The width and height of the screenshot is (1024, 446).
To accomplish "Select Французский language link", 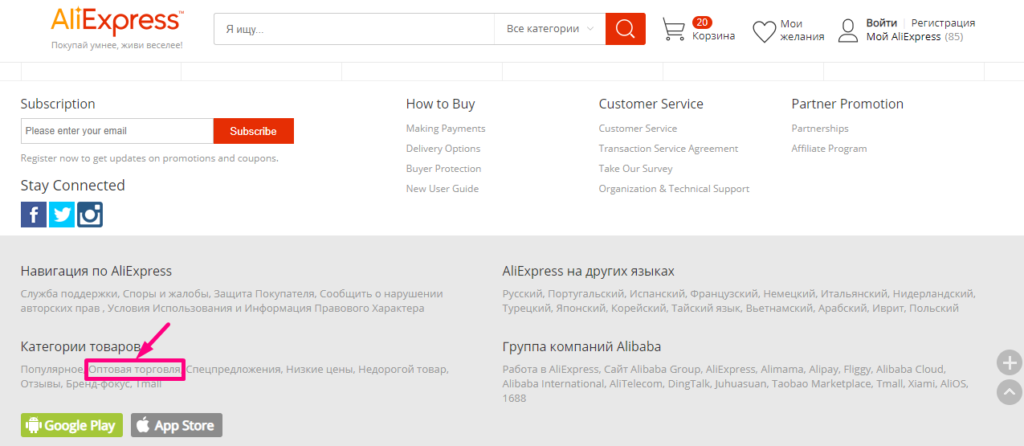I will pyautogui.click(x=724, y=293).
